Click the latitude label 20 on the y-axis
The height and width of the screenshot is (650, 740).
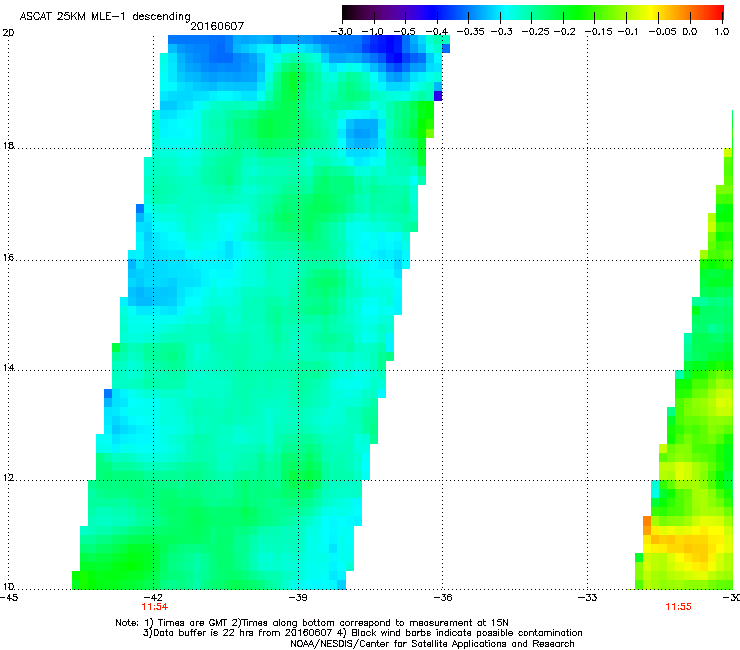(x=8, y=33)
